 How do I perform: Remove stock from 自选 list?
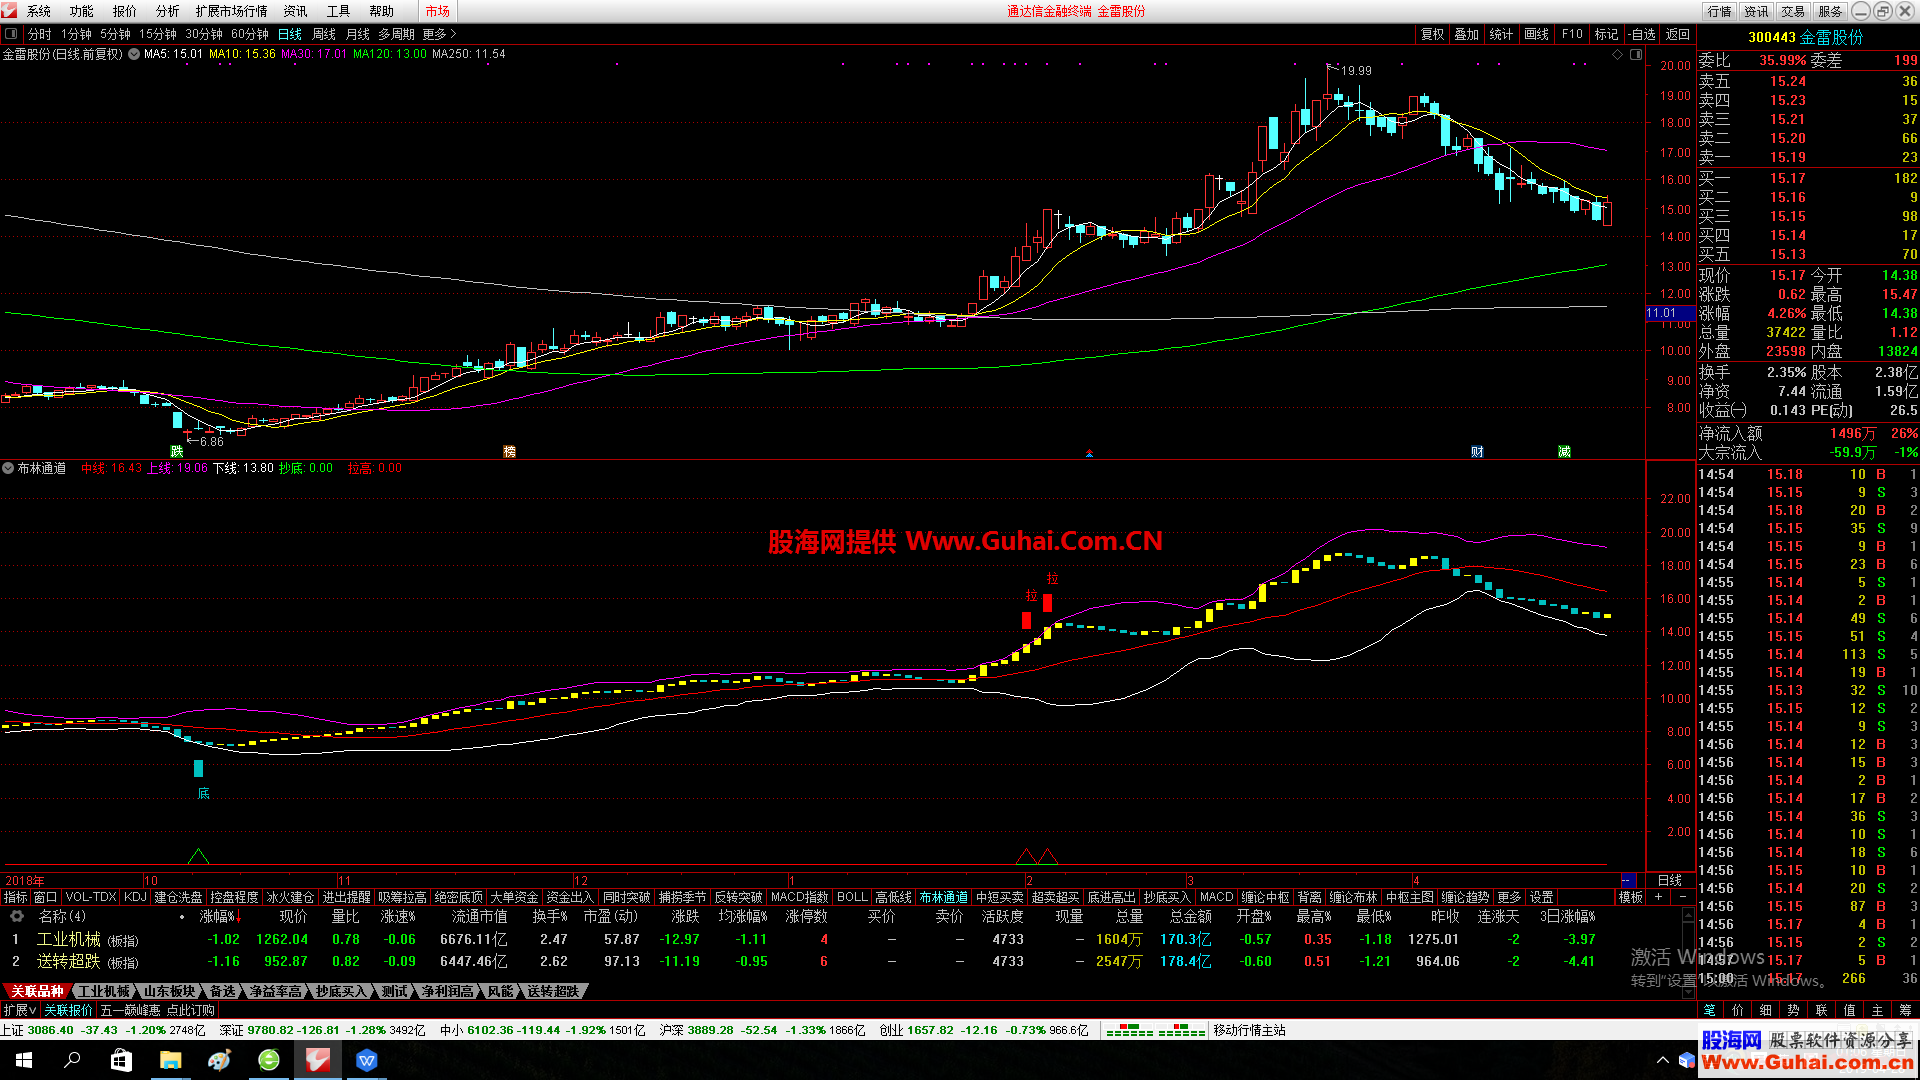point(1642,34)
